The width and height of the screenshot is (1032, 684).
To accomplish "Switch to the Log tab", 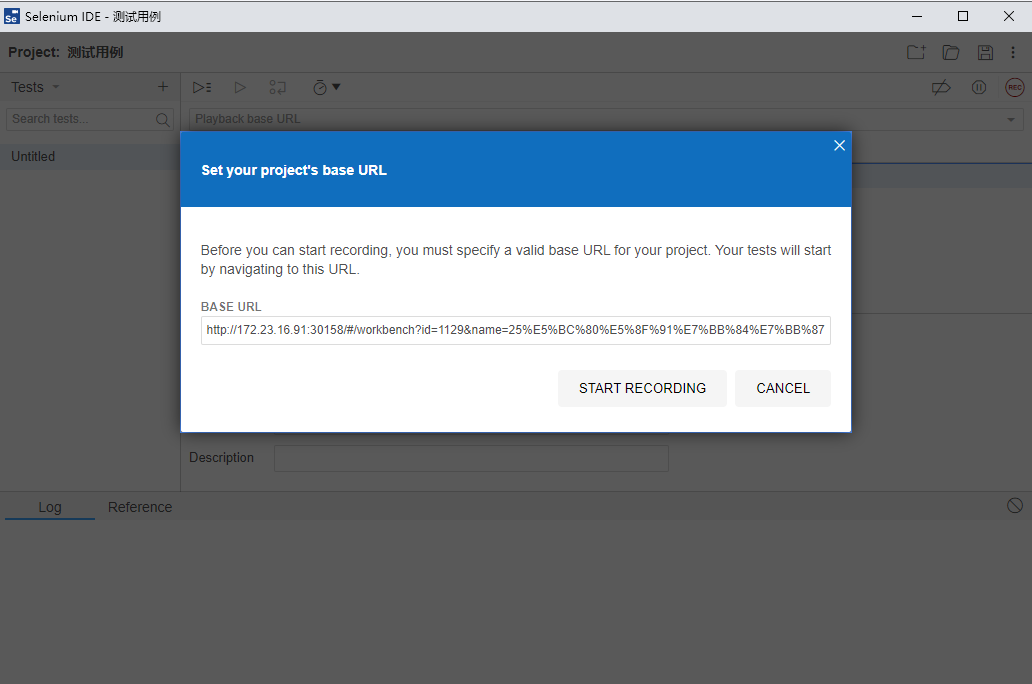I will pyautogui.click(x=50, y=507).
